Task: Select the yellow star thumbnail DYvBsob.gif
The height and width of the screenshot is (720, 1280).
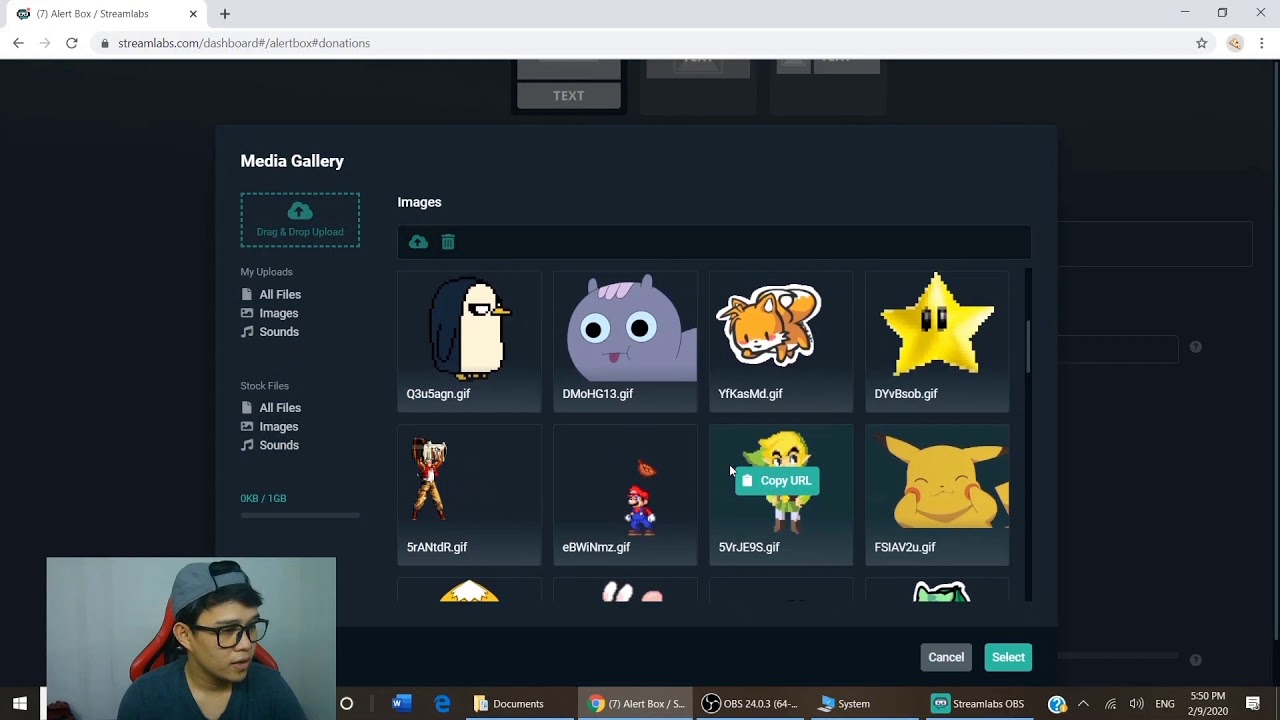Action: [937, 341]
